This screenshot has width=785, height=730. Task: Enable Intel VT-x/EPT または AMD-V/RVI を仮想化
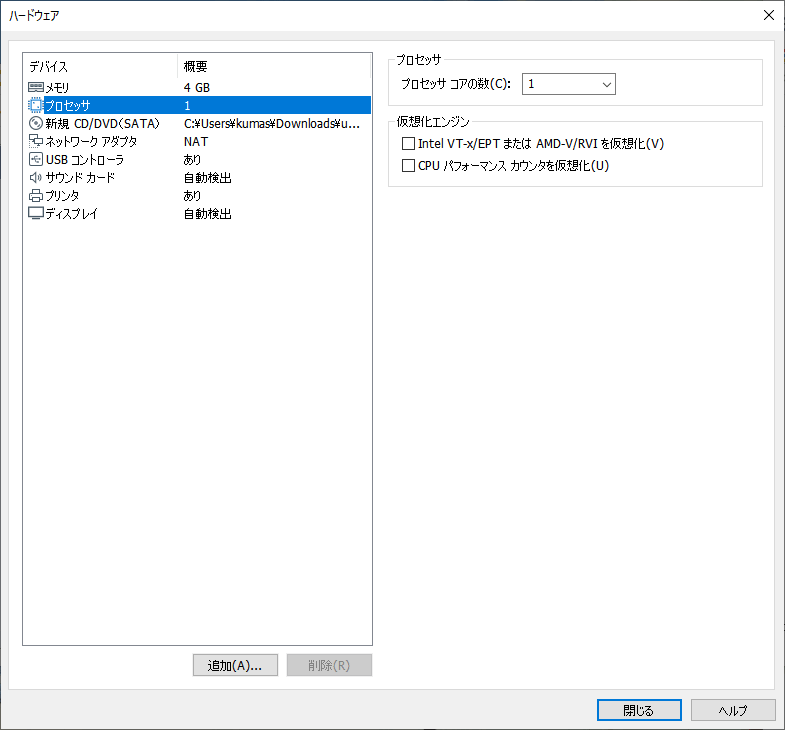[x=409, y=144]
